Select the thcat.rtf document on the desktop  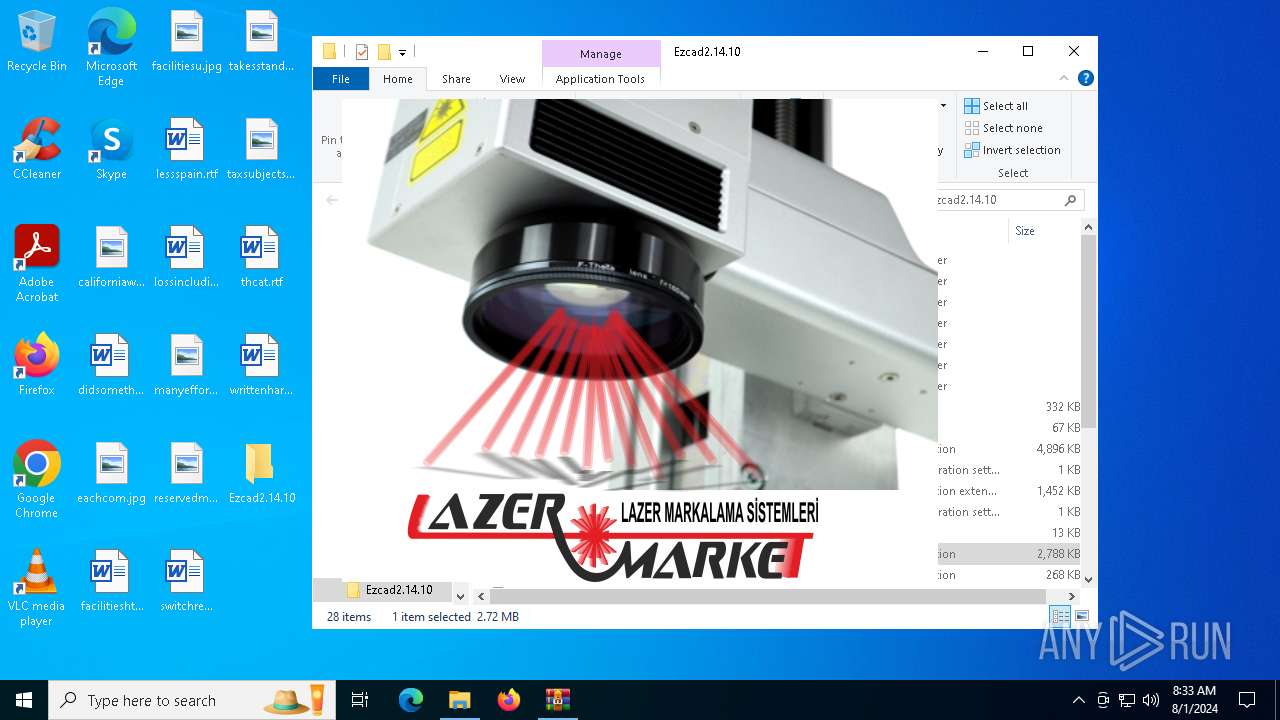tap(261, 257)
